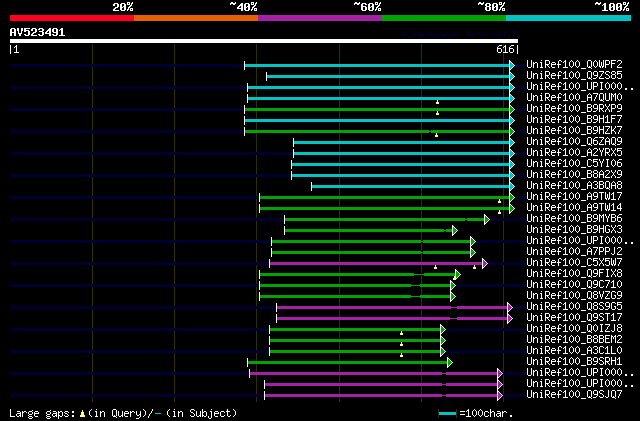Click the arrowhead ending the Q9ST17 alignment
640x421 pixels.
point(510,319)
